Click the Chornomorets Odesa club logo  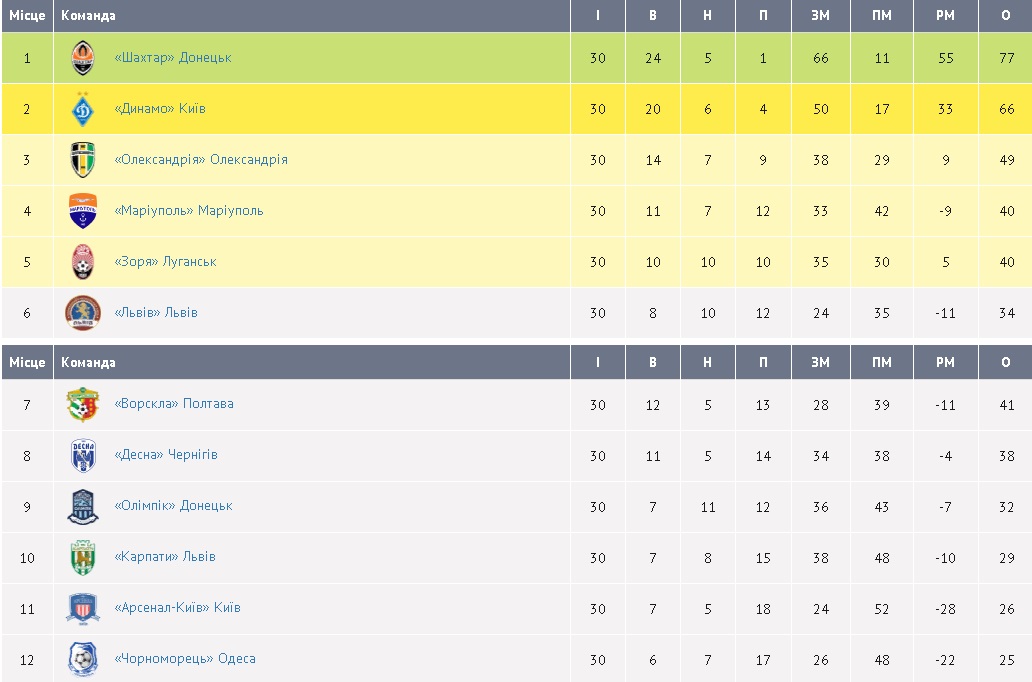tap(83, 659)
